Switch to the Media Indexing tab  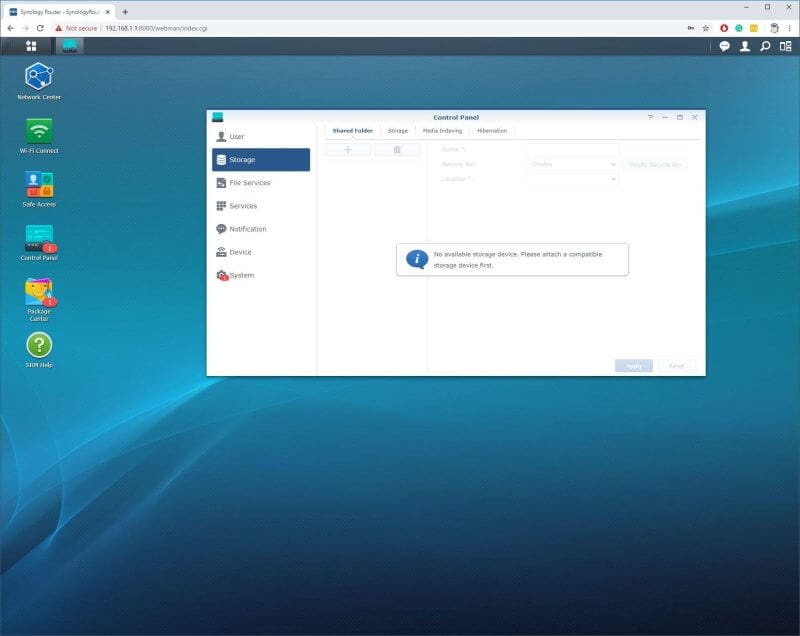(441, 130)
